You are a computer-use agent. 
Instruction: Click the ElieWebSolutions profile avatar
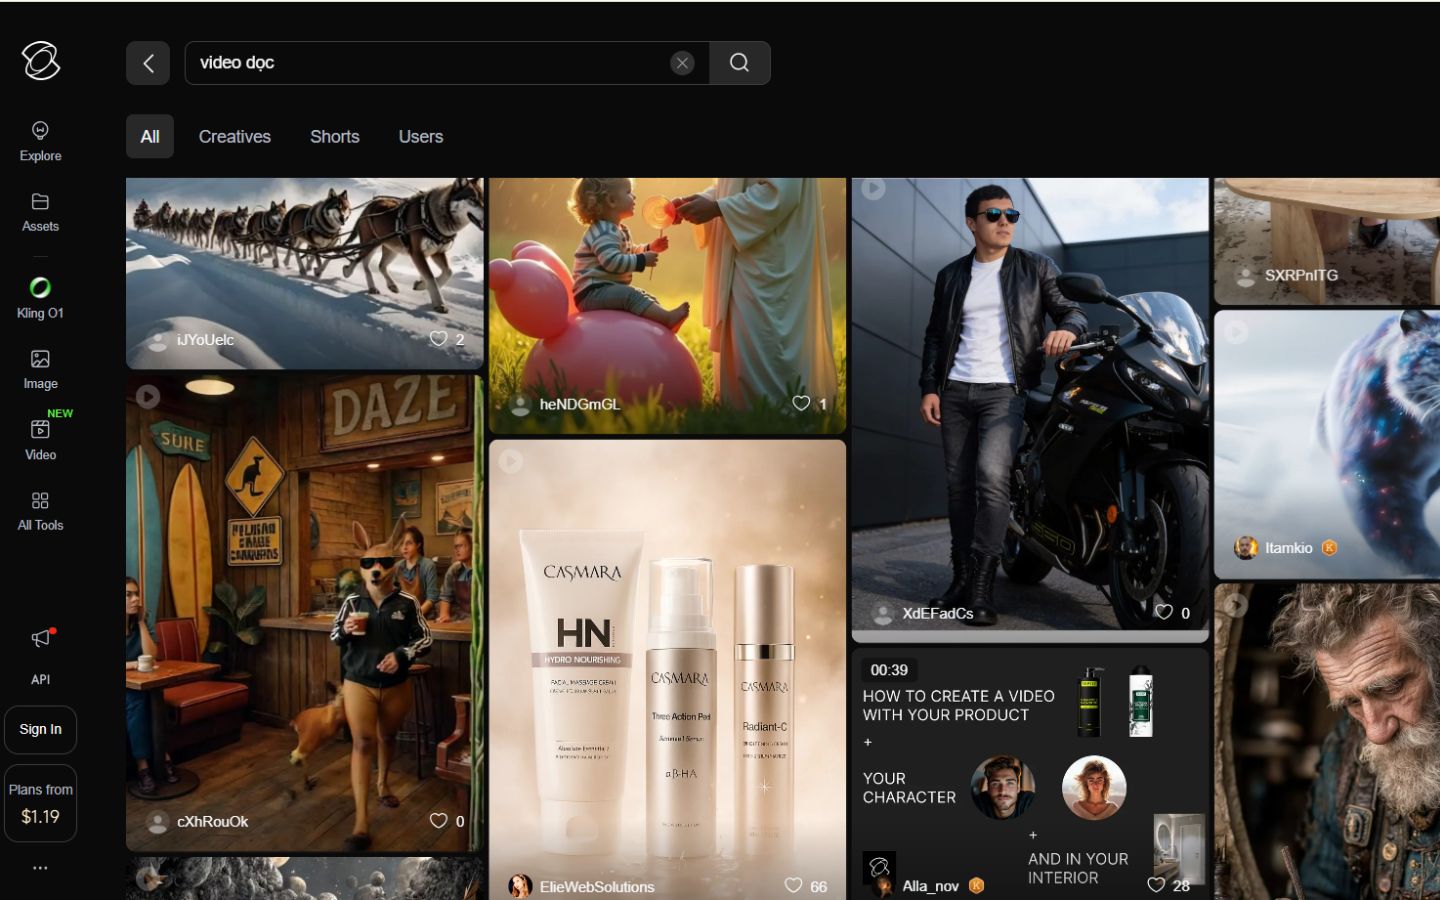coord(520,886)
